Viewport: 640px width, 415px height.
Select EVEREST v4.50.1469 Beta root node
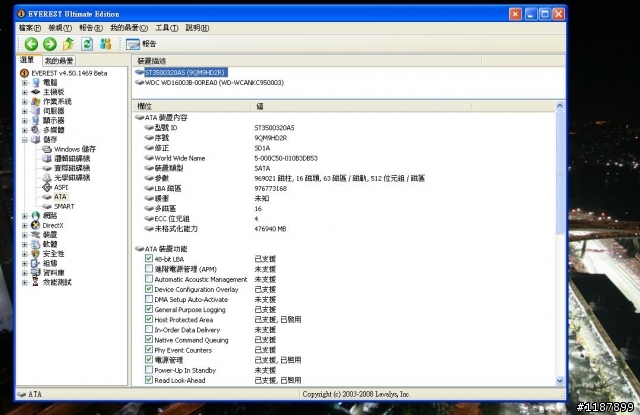pos(69,73)
